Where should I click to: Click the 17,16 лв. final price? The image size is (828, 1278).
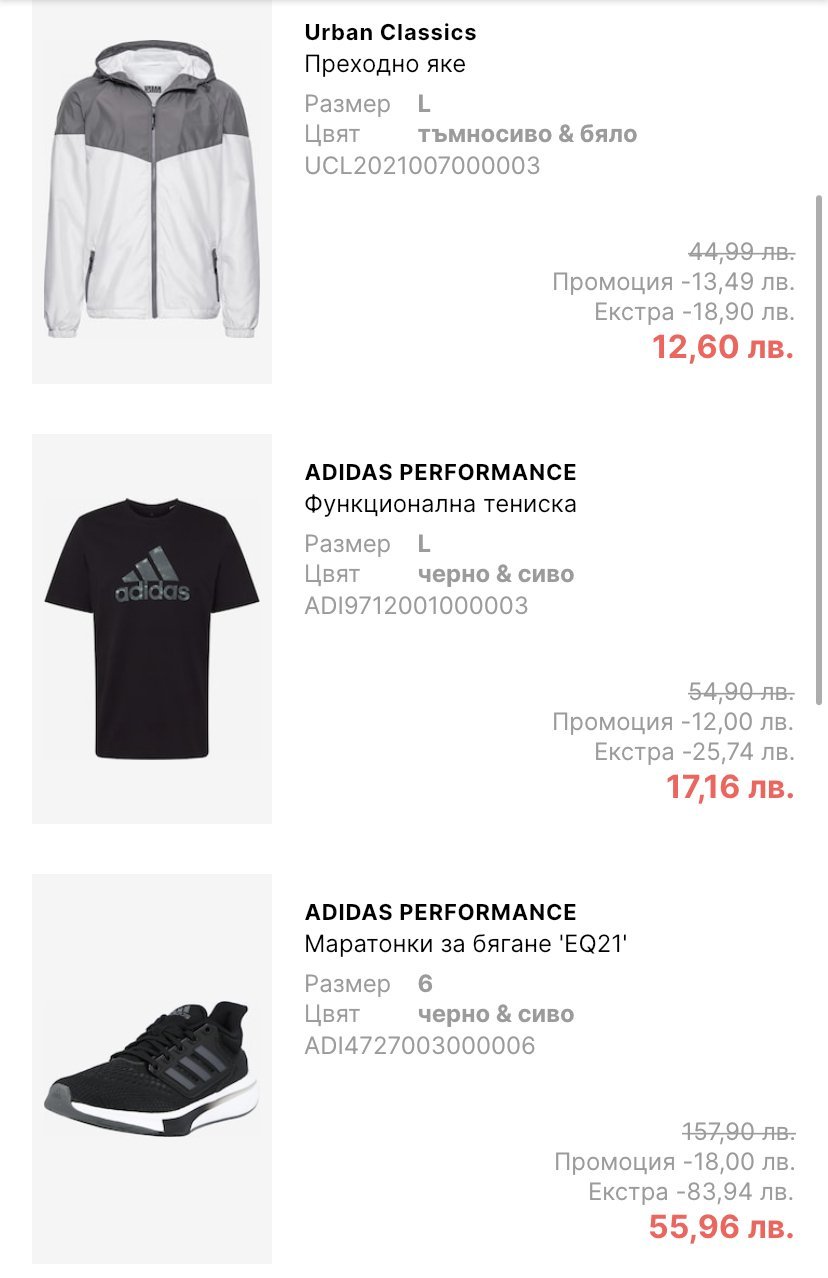730,787
